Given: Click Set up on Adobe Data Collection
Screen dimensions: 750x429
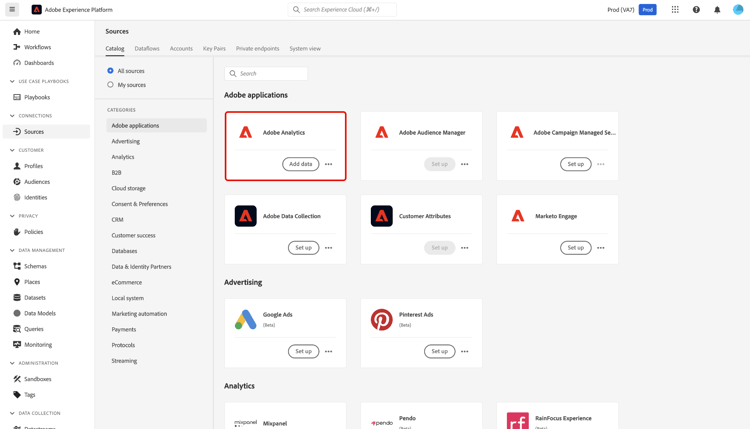Looking at the screenshot, I should [303, 248].
